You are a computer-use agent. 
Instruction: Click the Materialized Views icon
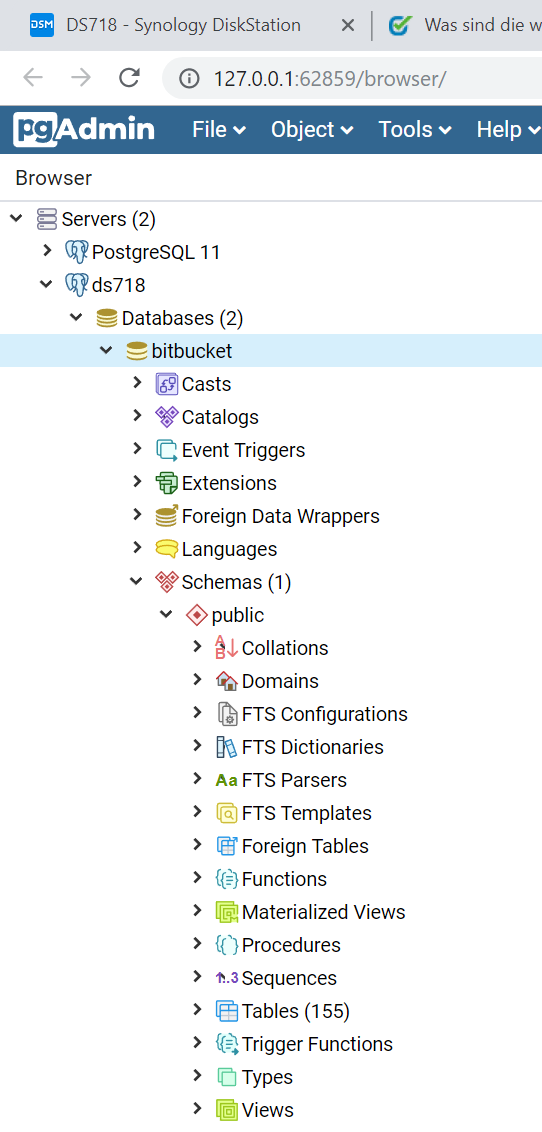point(227,912)
